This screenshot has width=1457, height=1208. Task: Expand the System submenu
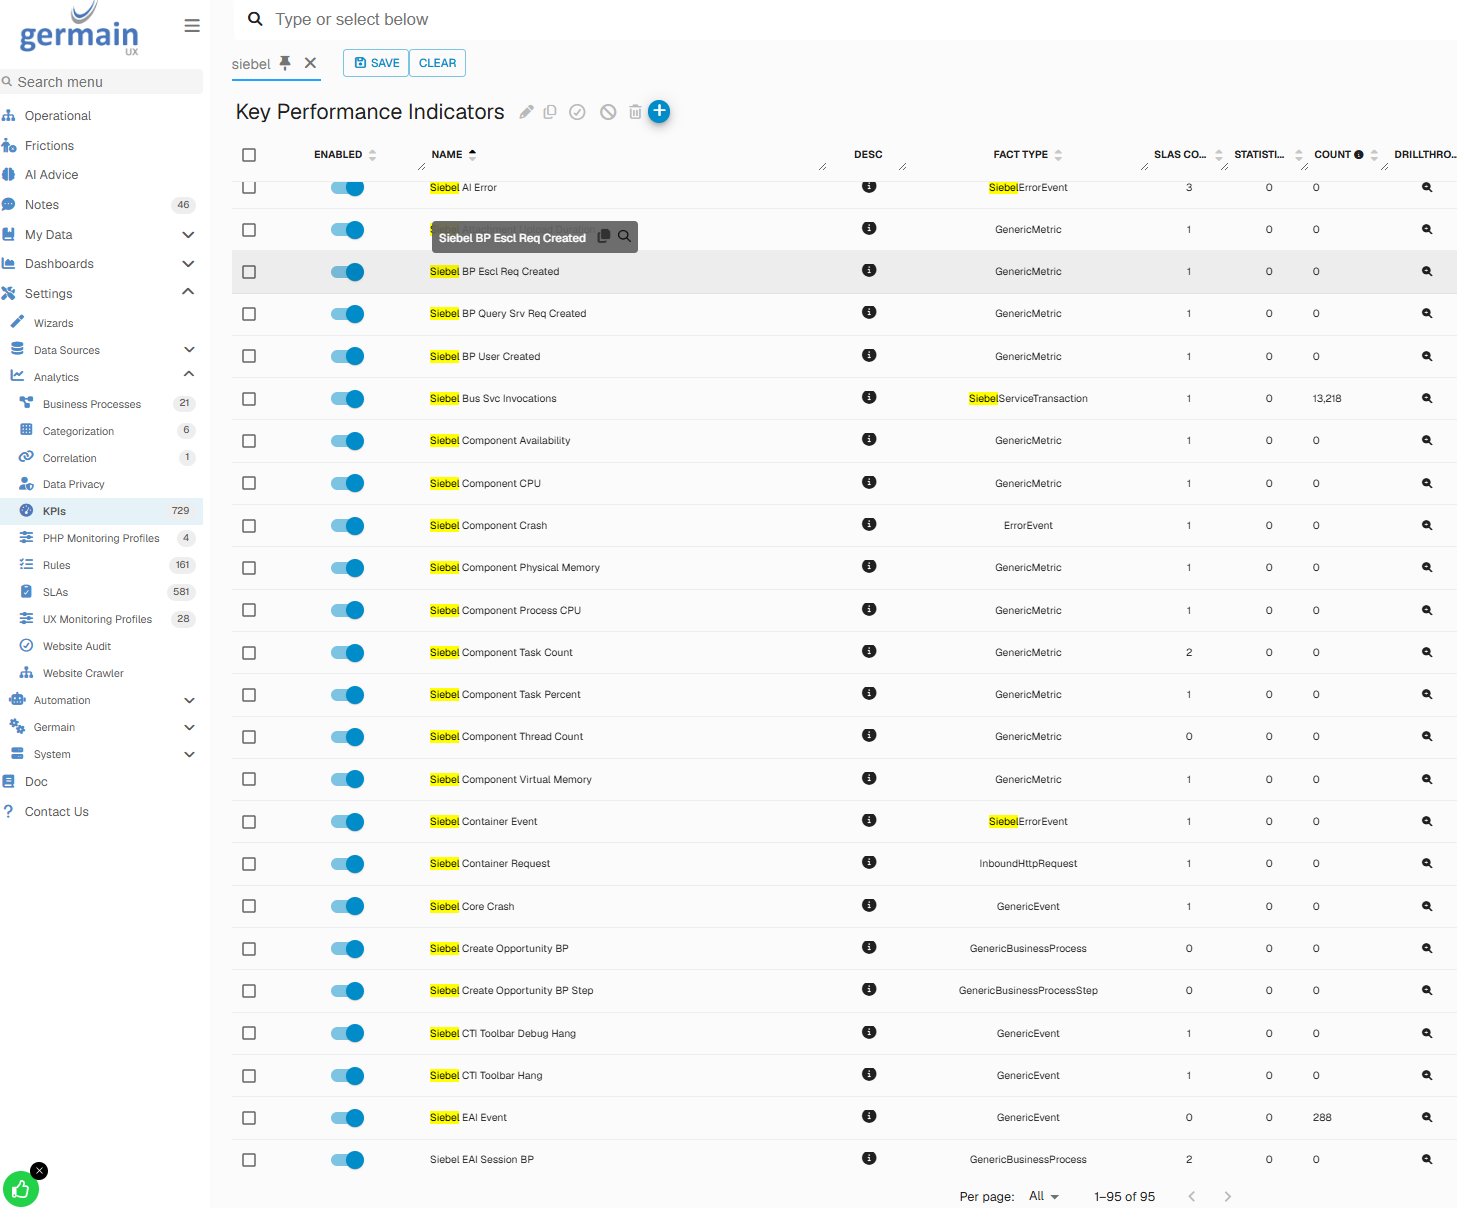tap(189, 755)
